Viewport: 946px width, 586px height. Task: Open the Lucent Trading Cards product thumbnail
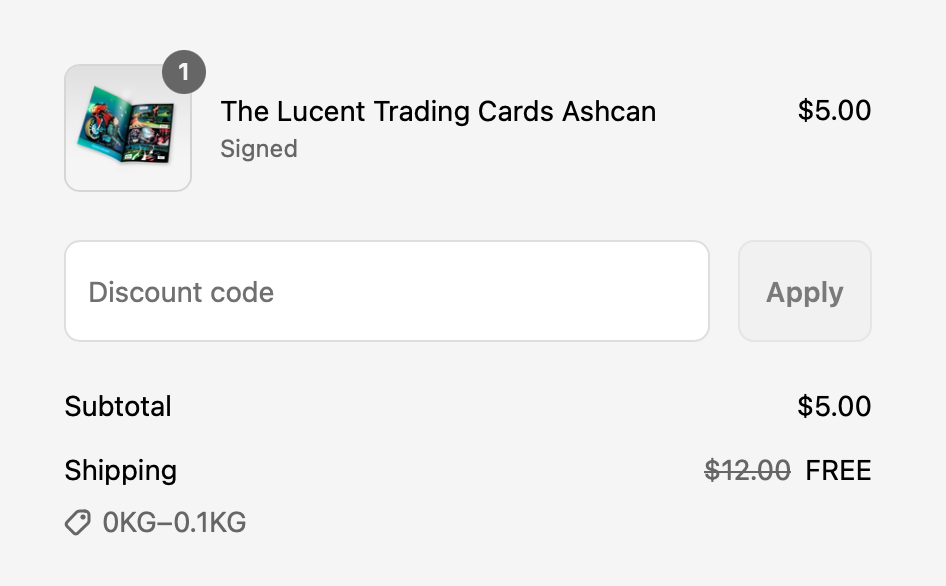(128, 128)
